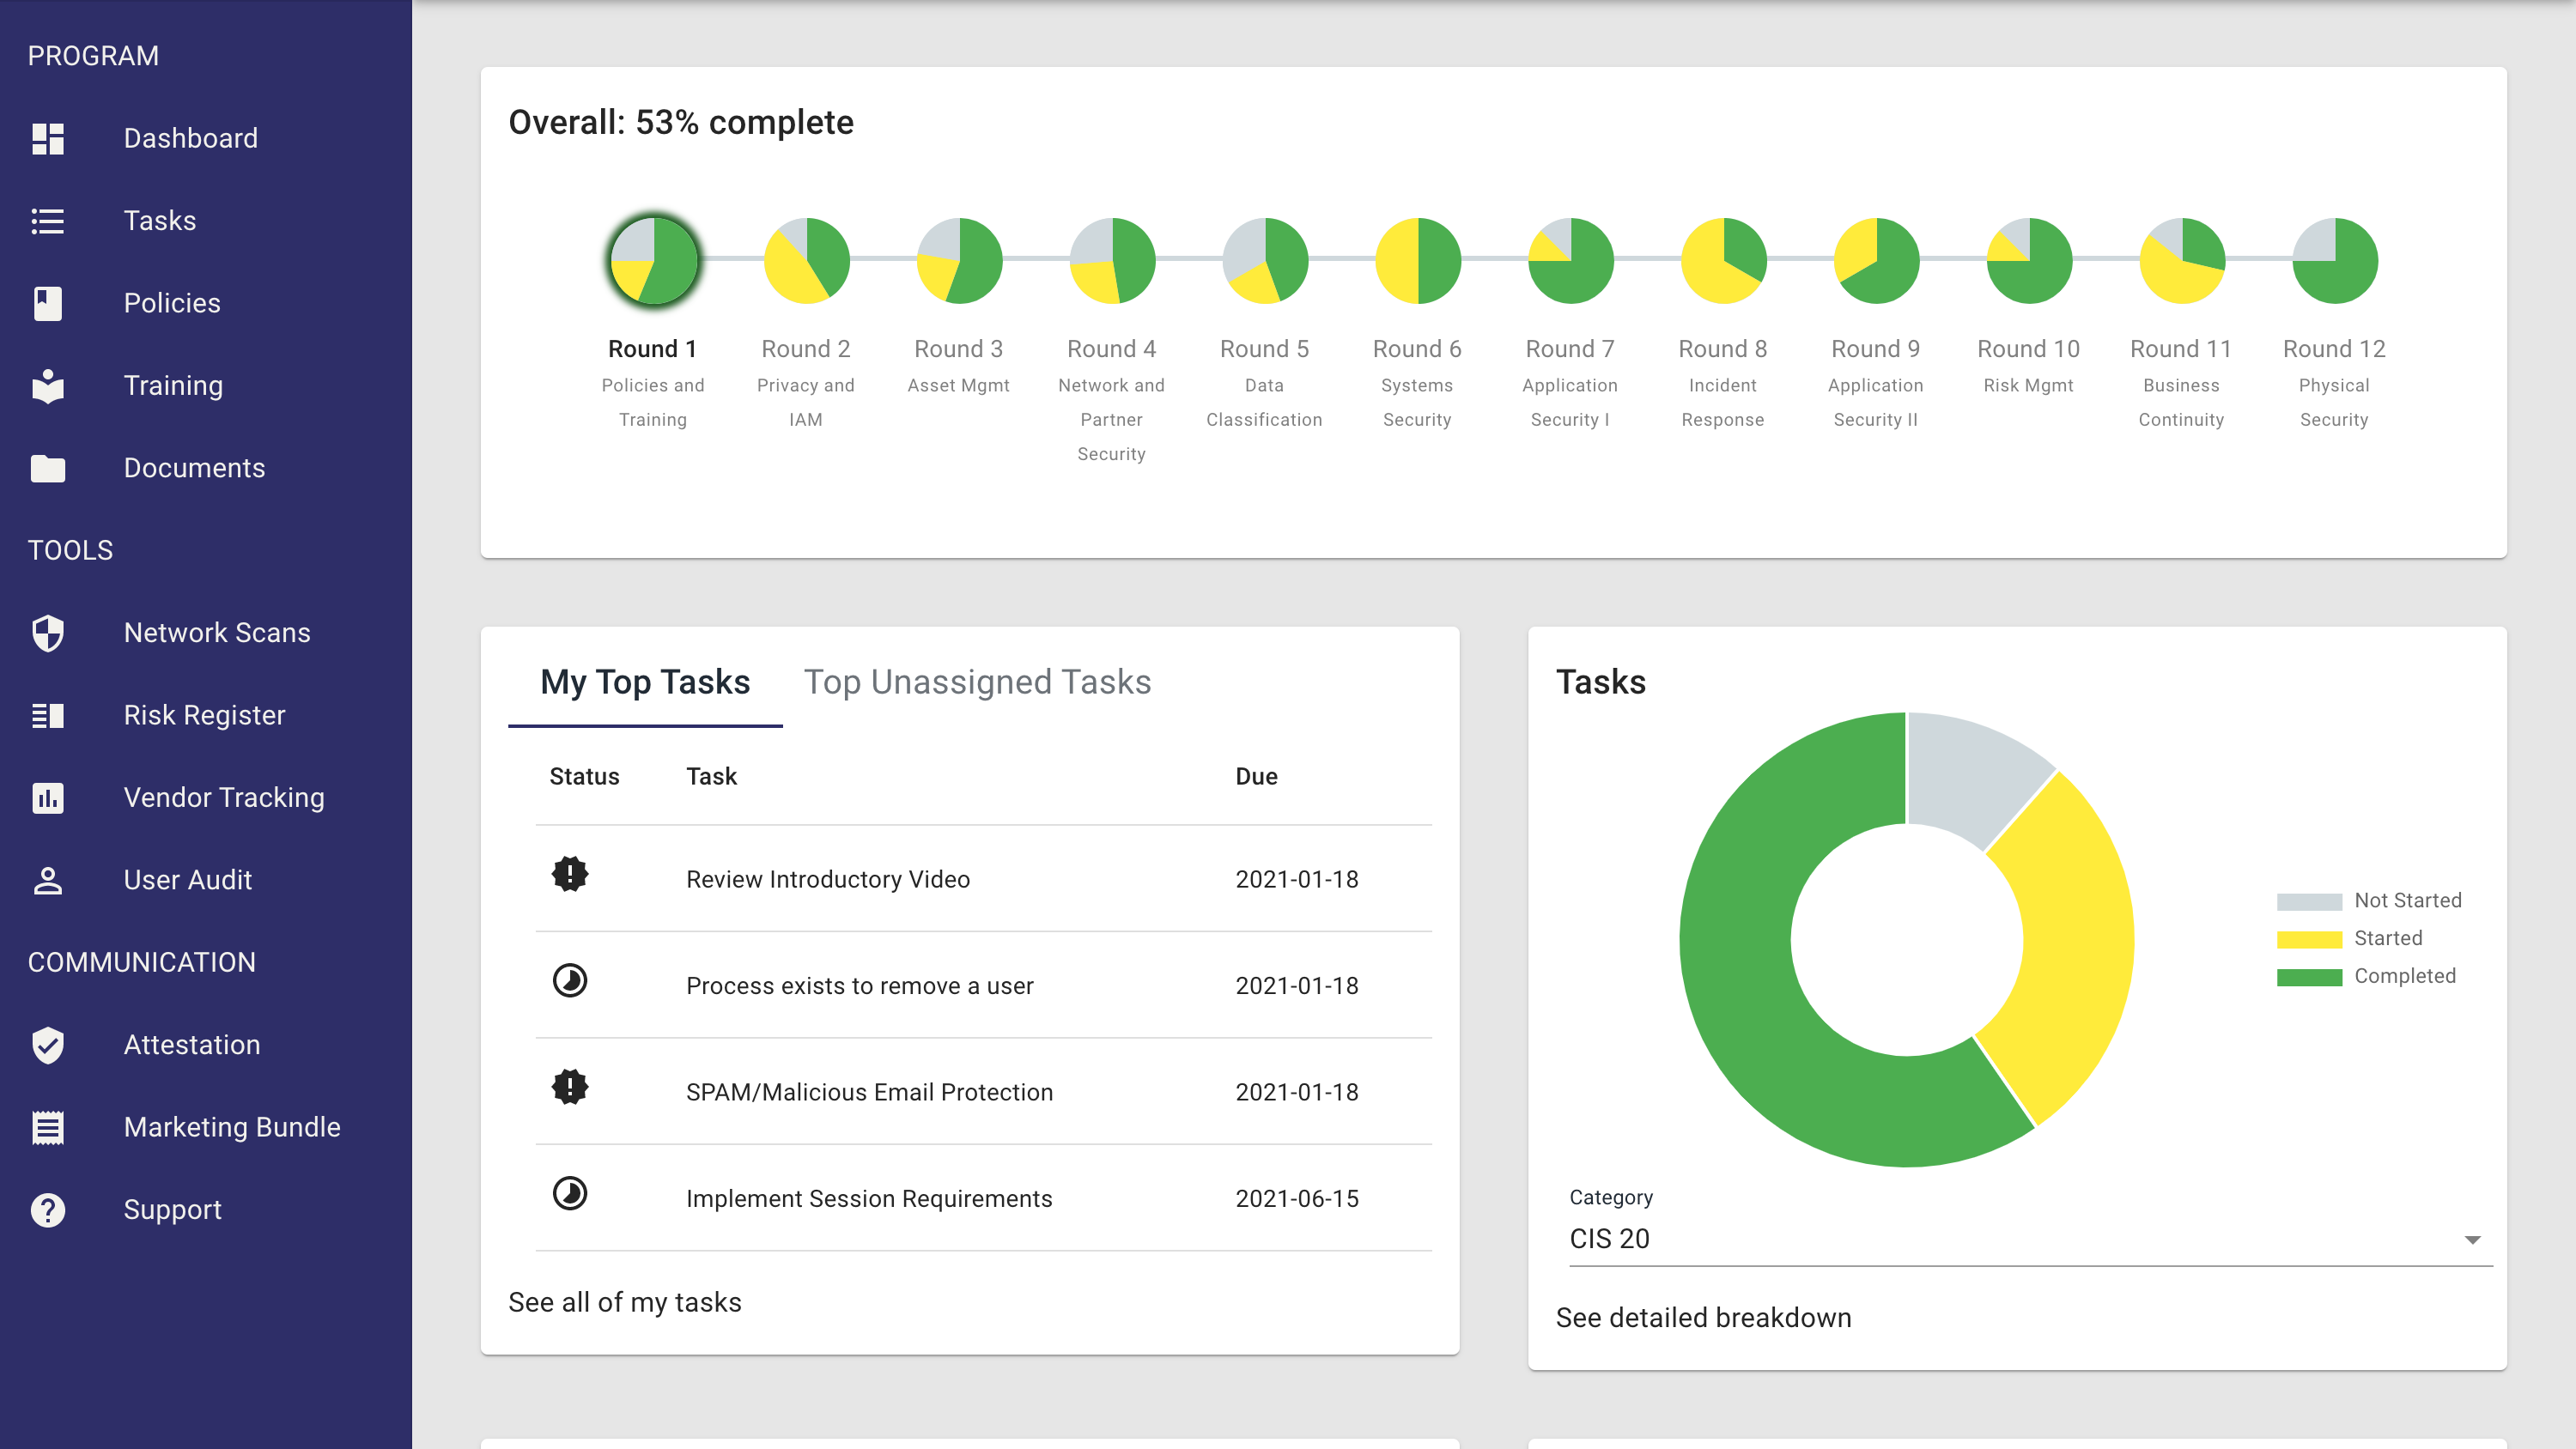Open Dashboard menu item
This screenshot has width=2576, height=1449.
[x=206, y=138]
